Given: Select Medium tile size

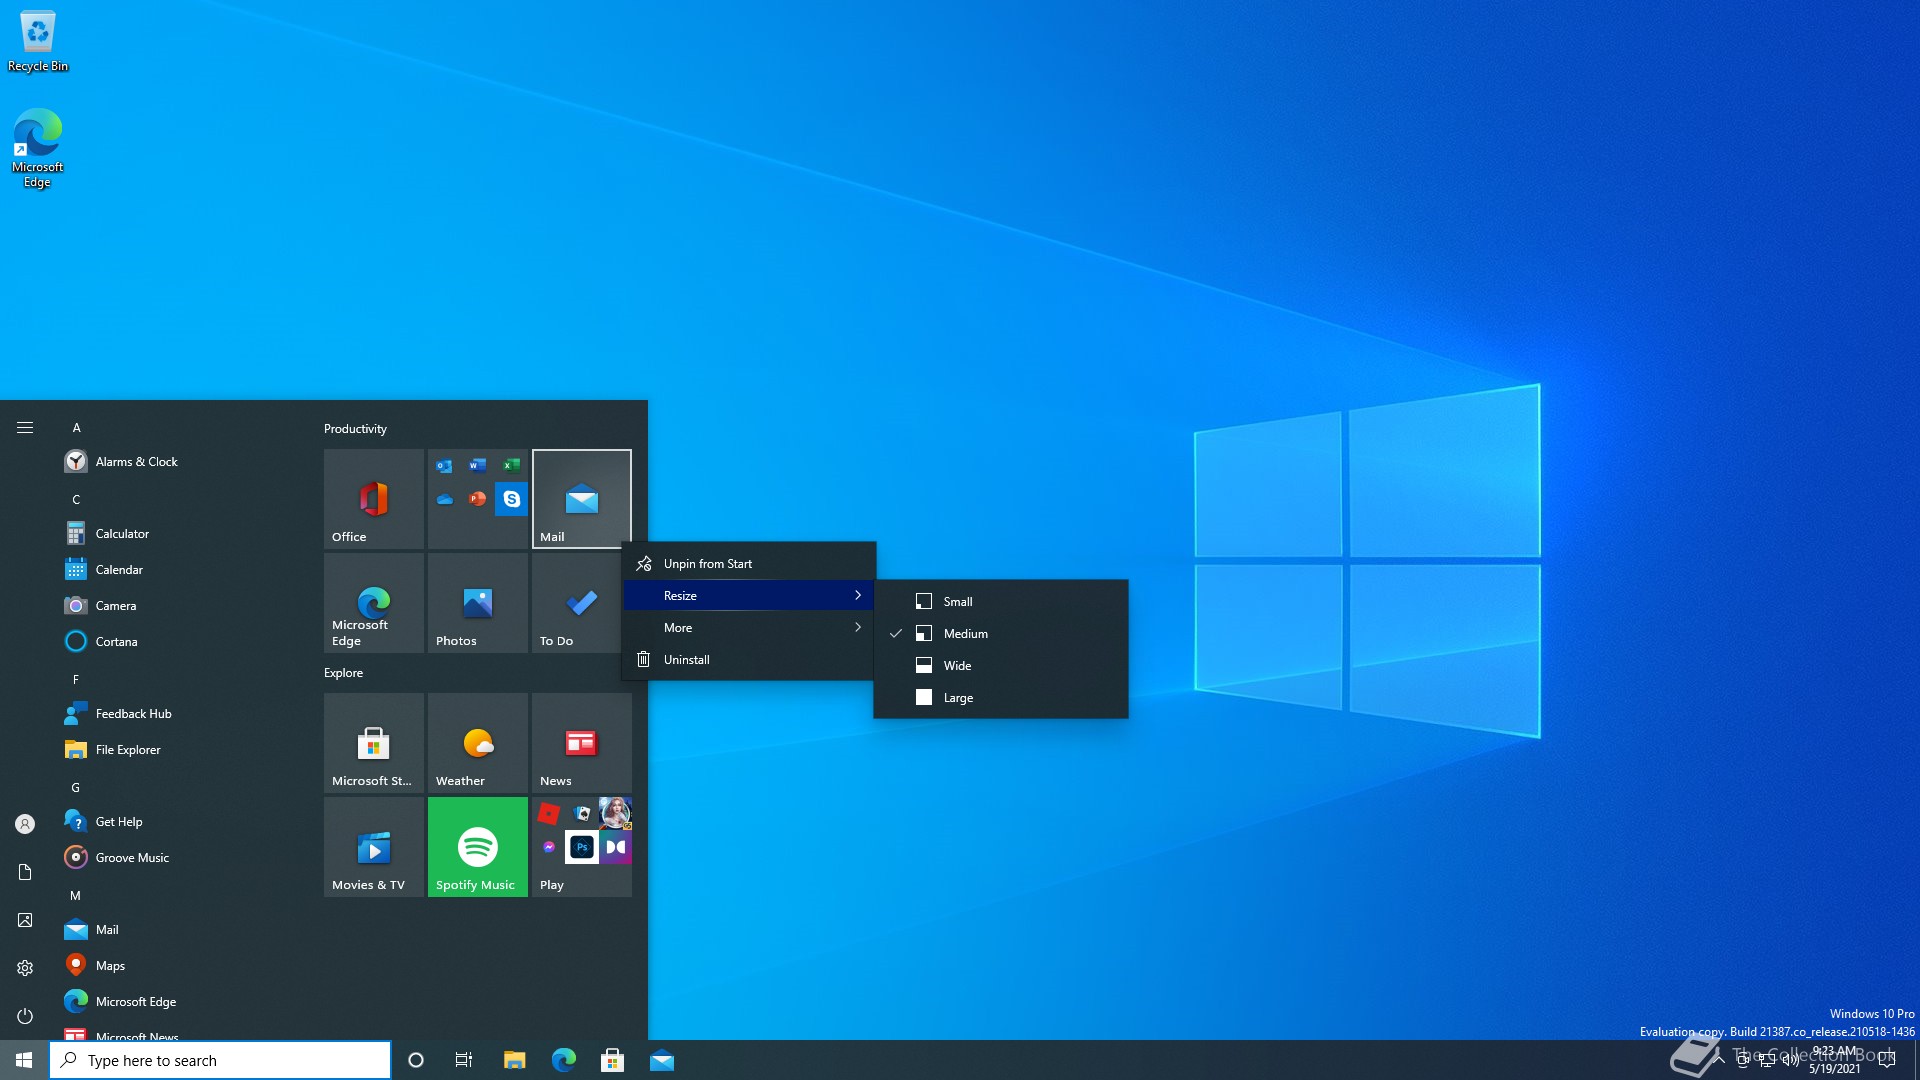Looking at the screenshot, I should click(1001, 634).
